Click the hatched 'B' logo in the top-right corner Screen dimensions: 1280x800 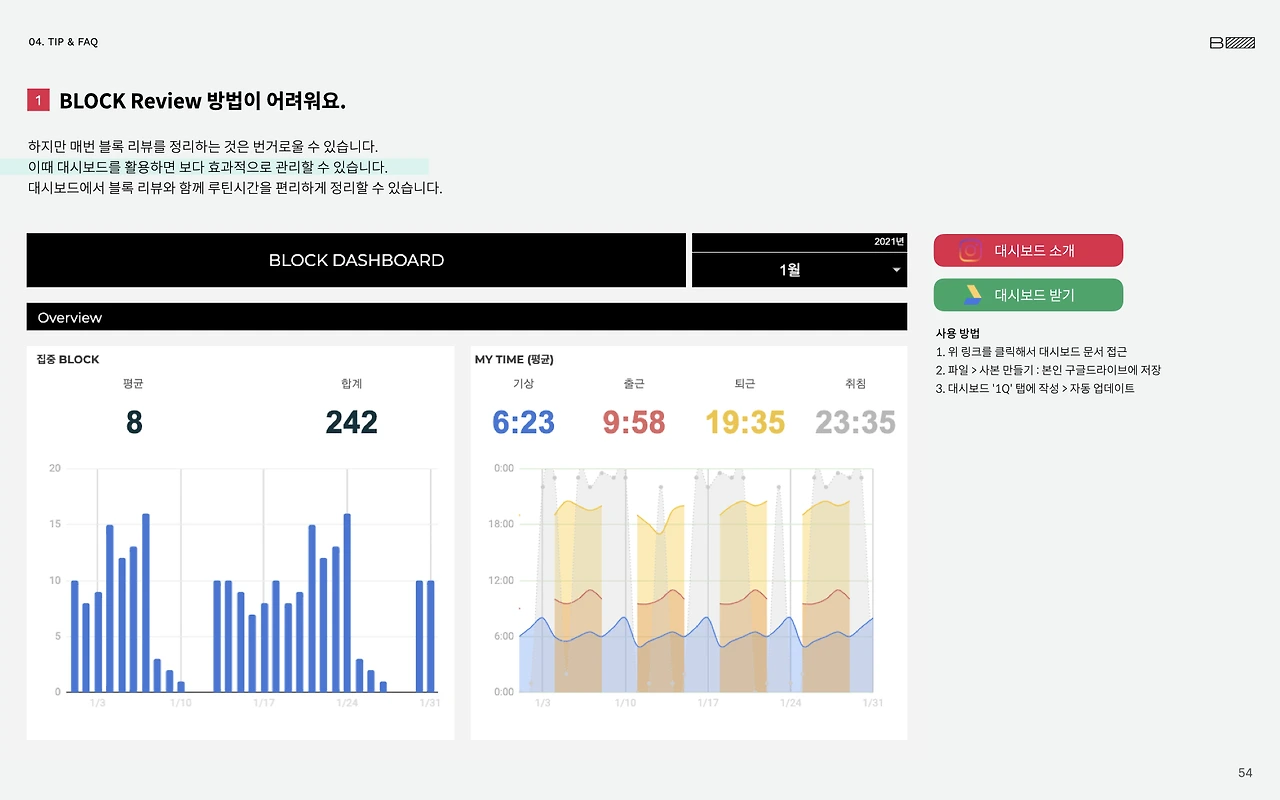coord(1230,42)
